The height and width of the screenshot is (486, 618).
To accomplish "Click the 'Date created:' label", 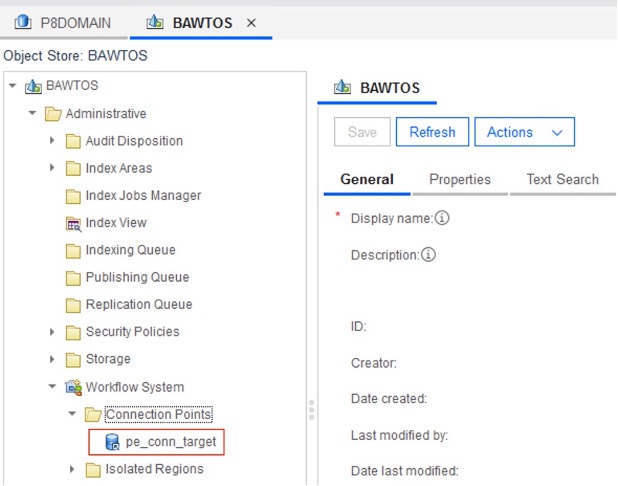I will (x=389, y=398).
